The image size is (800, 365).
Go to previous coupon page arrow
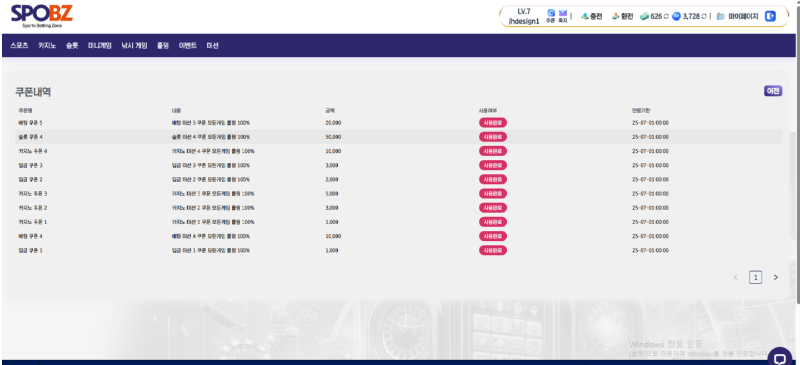click(735, 277)
